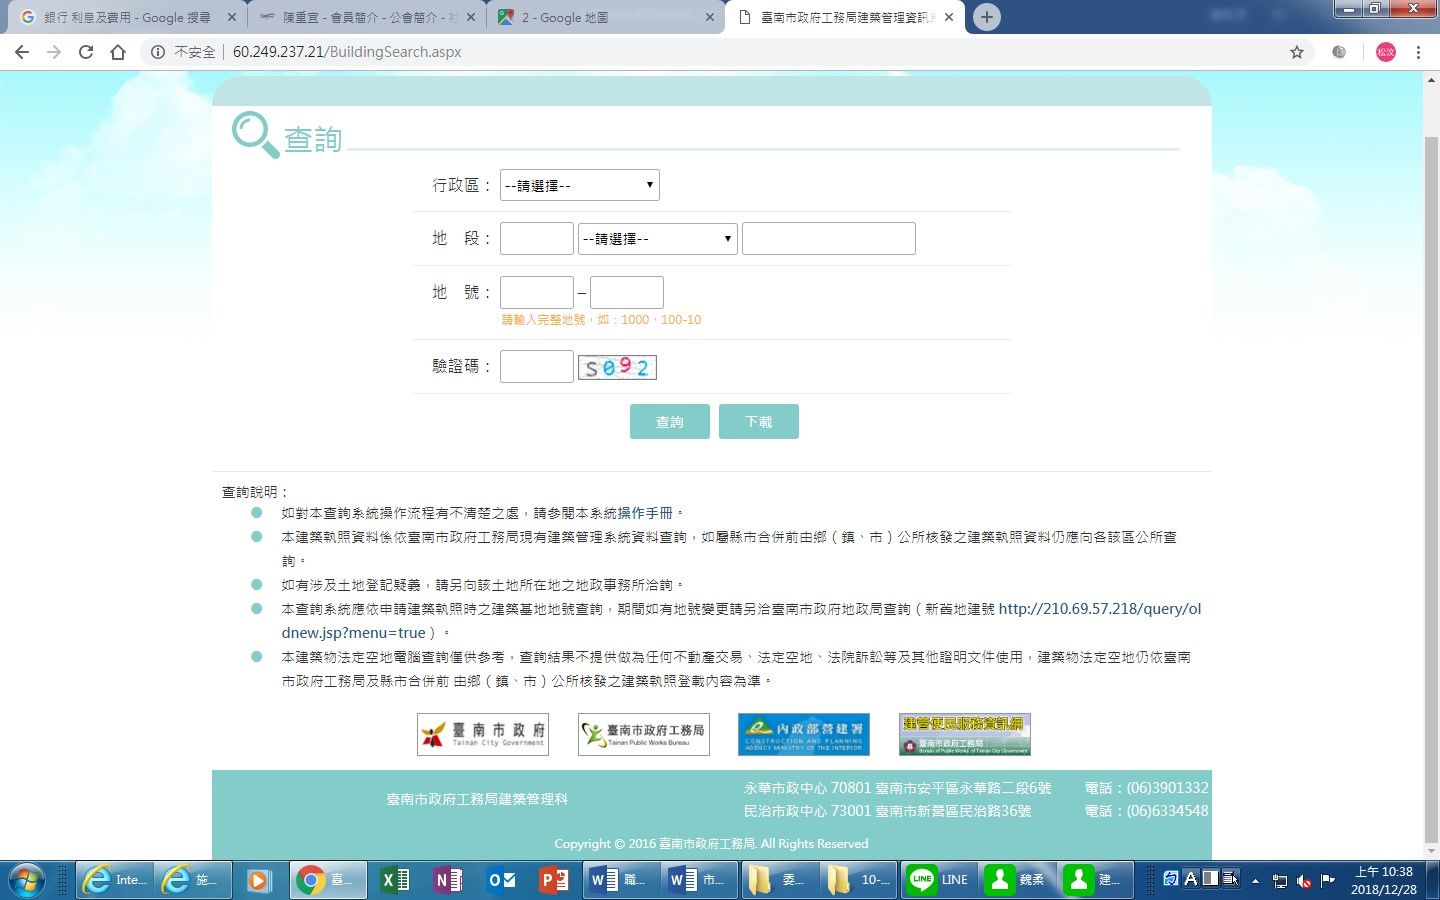View site info 不安全 icon
The height and width of the screenshot is (900, 1440).
pyautogui.click(x=157, y=52)
